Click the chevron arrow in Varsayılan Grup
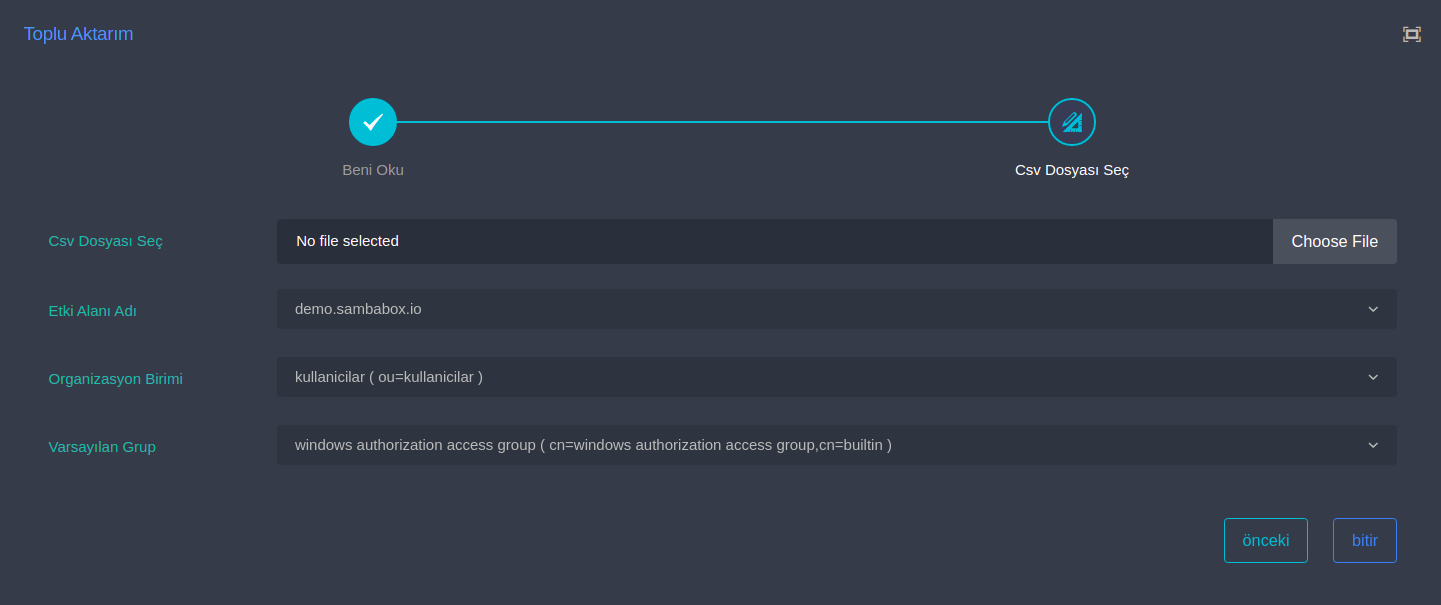1441x605 pixels. click(x=1373, y=445)
